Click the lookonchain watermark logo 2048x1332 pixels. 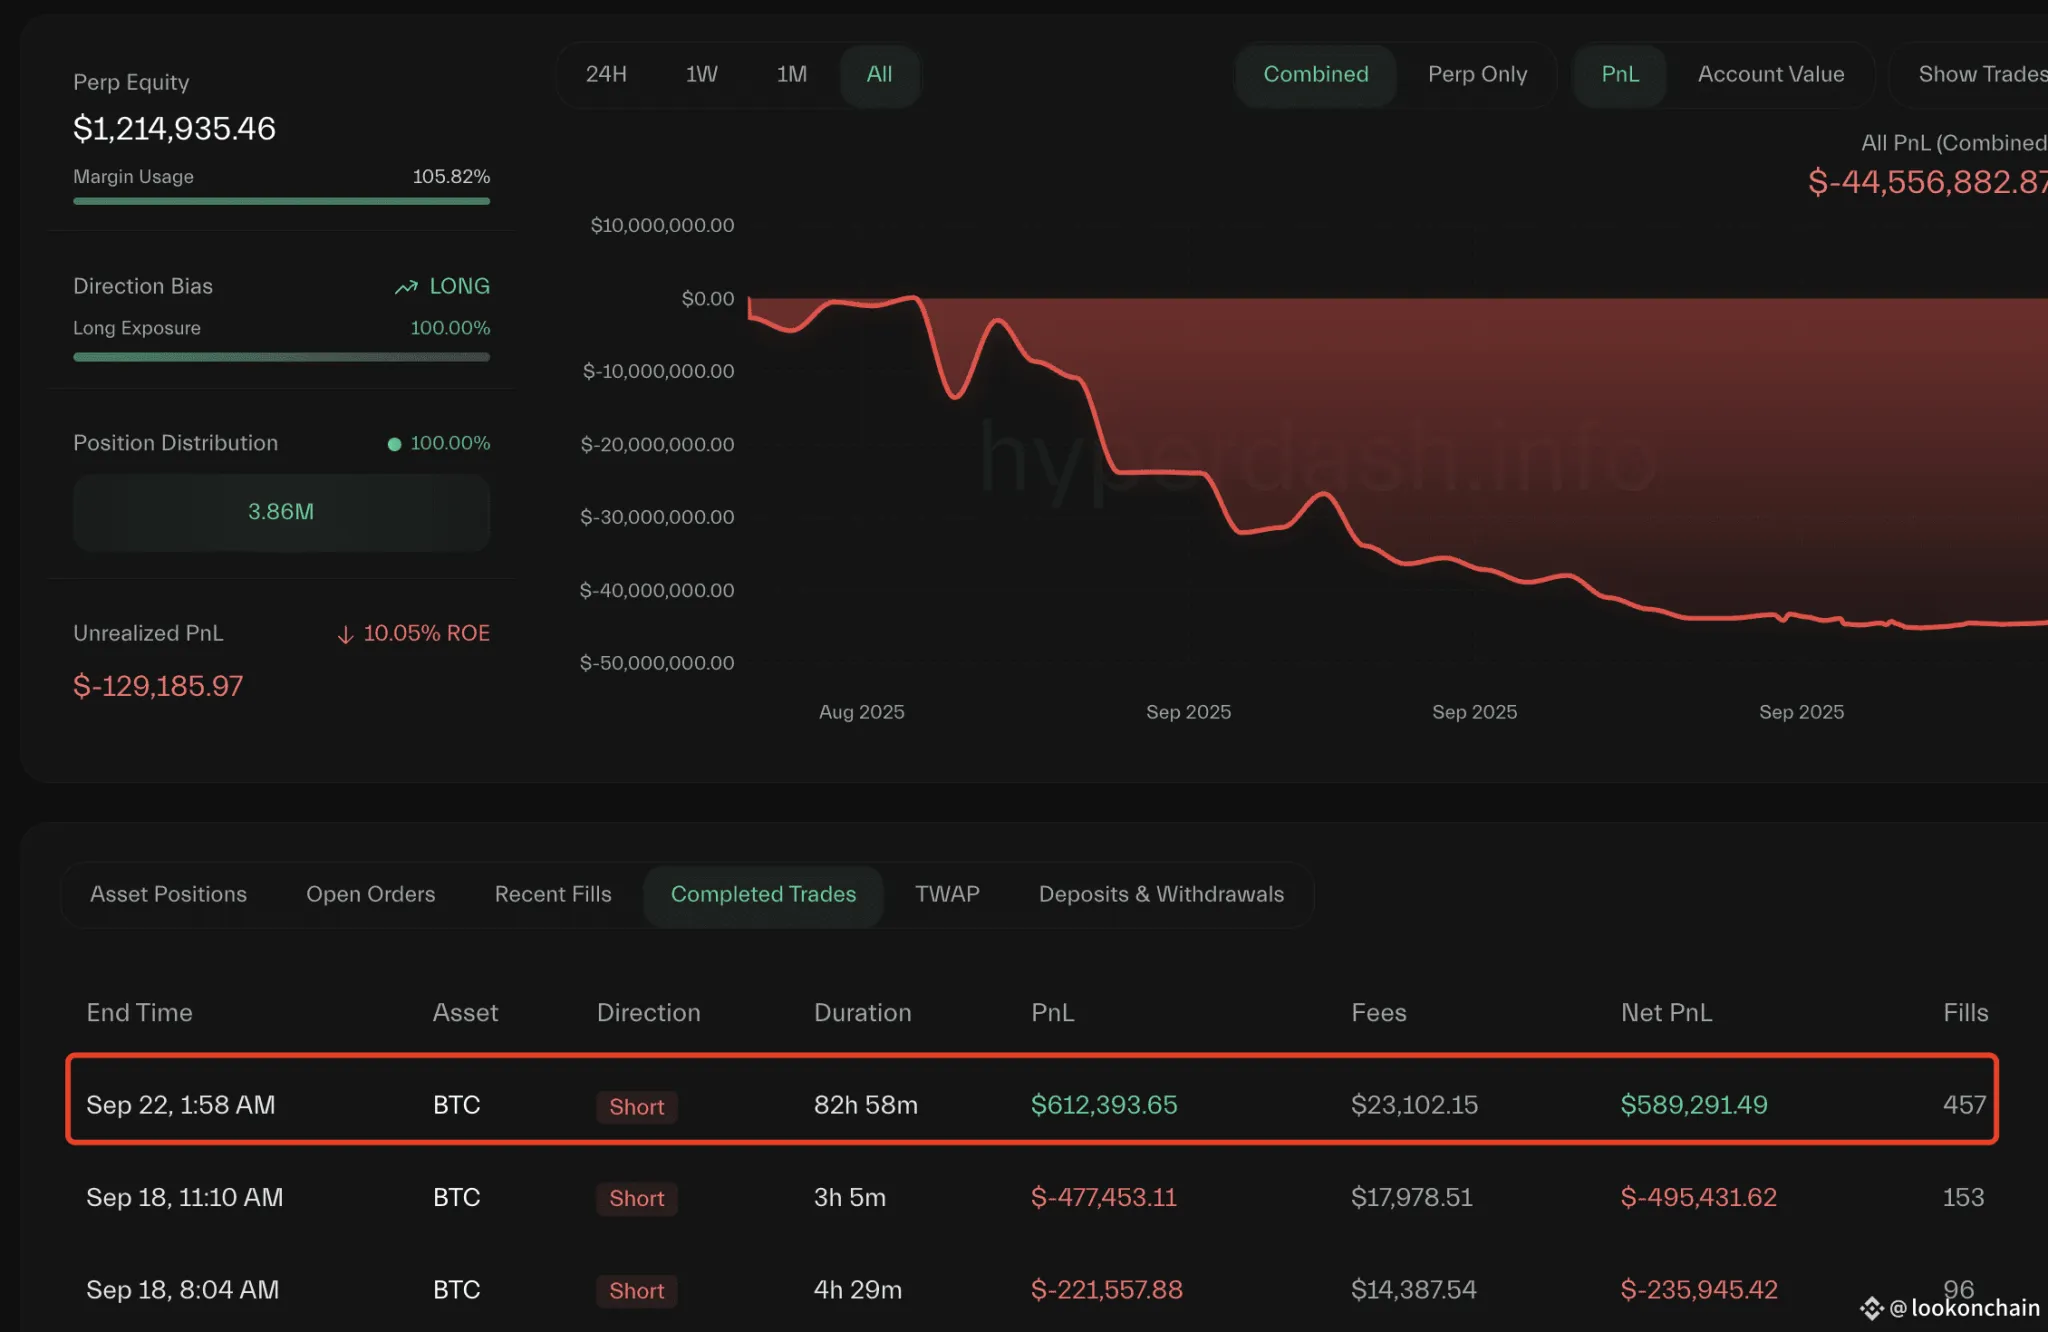(1871, 1308)
